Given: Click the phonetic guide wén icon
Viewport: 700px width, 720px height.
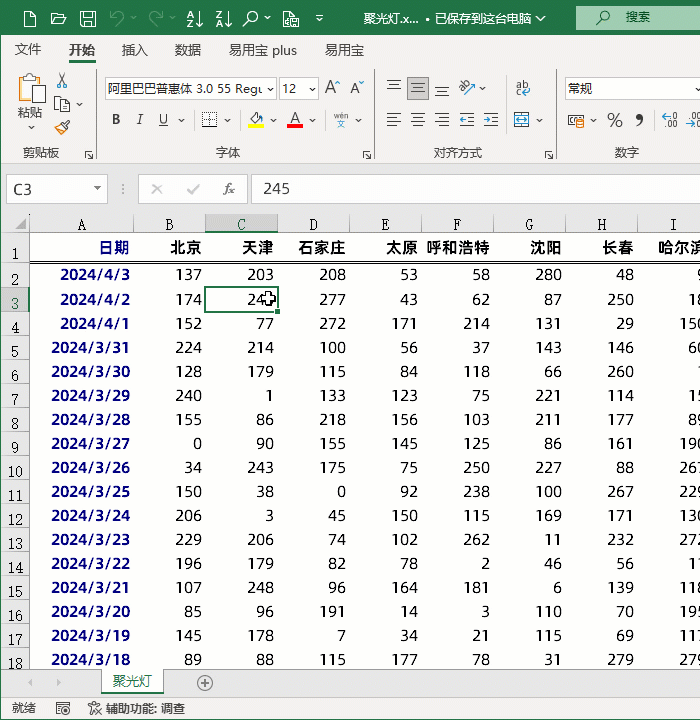Looking at the screenshot, I should [x=341, y=120].
